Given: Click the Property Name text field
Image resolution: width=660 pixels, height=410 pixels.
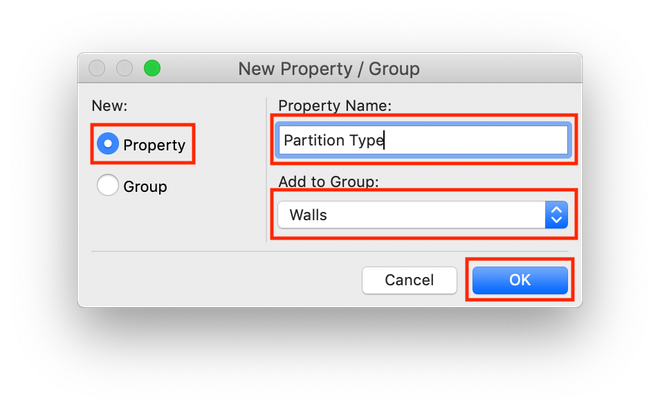Looking at the screenshot, I should click(422, 140).
